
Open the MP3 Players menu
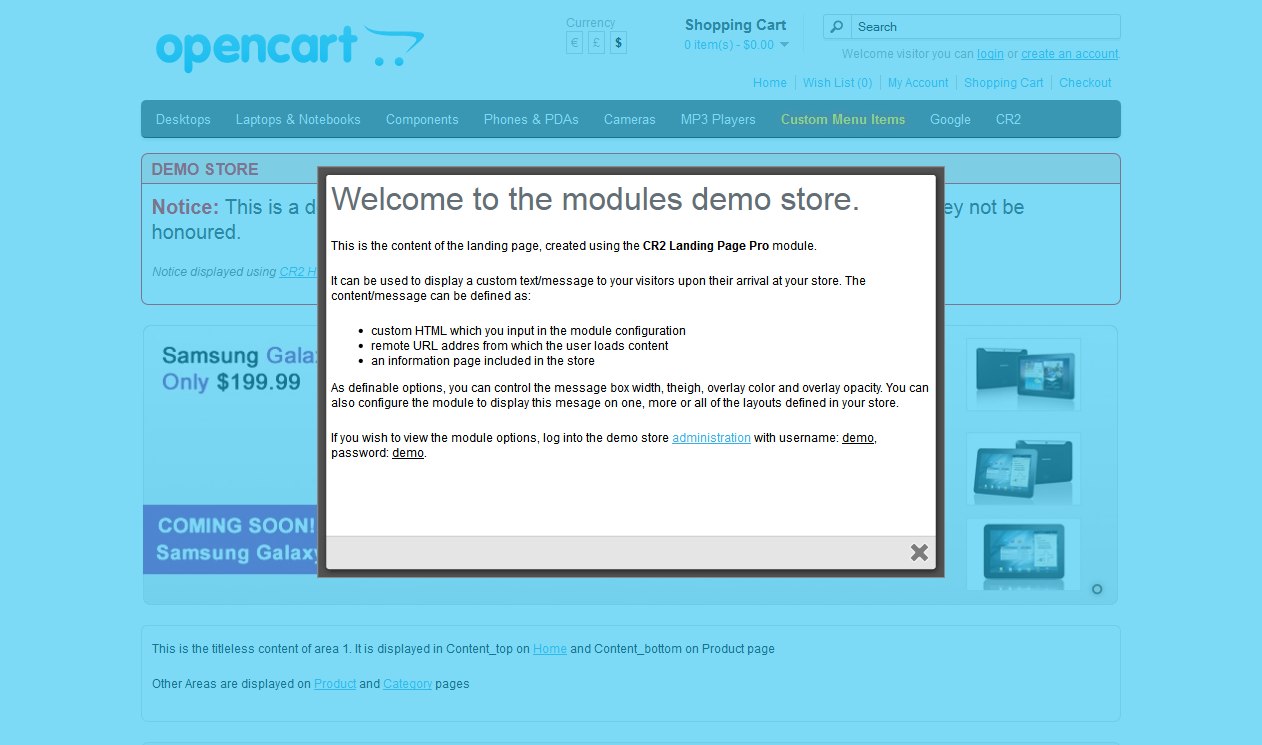718,119
